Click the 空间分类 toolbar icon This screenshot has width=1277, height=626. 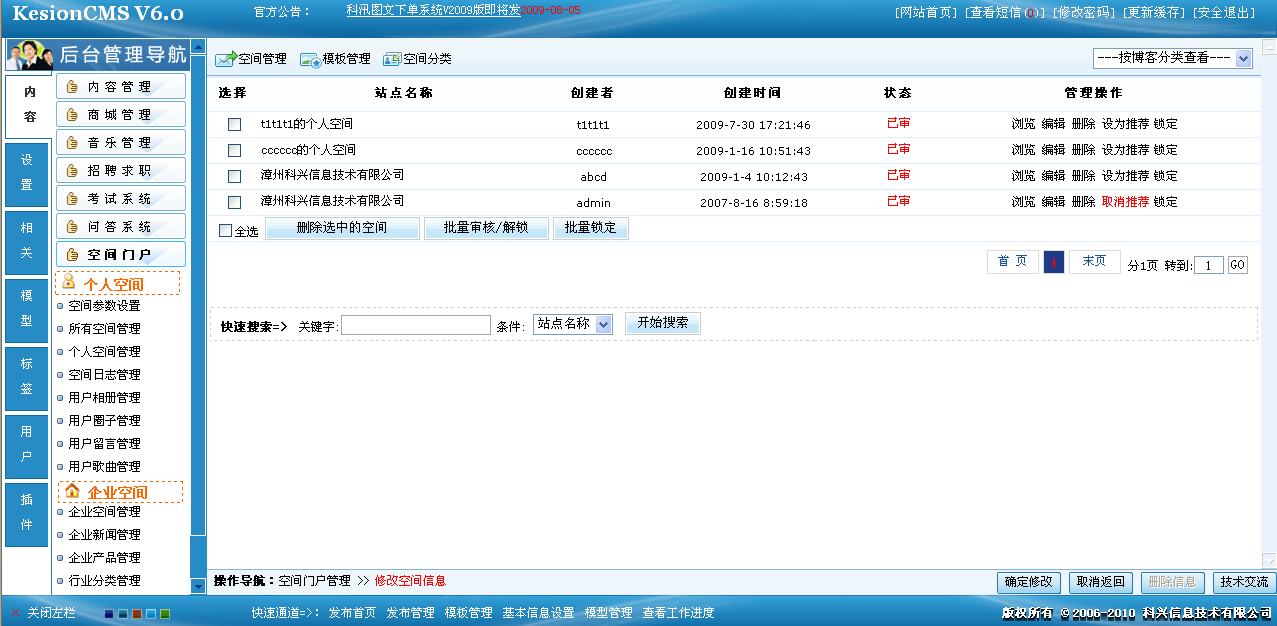click(x=392, y=59)
